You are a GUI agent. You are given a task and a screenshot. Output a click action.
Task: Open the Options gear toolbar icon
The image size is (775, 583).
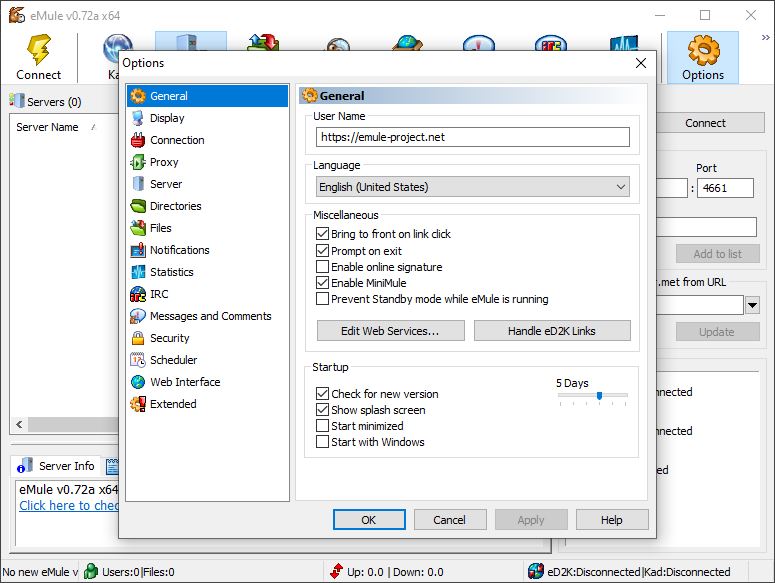[x=703, y=50]
